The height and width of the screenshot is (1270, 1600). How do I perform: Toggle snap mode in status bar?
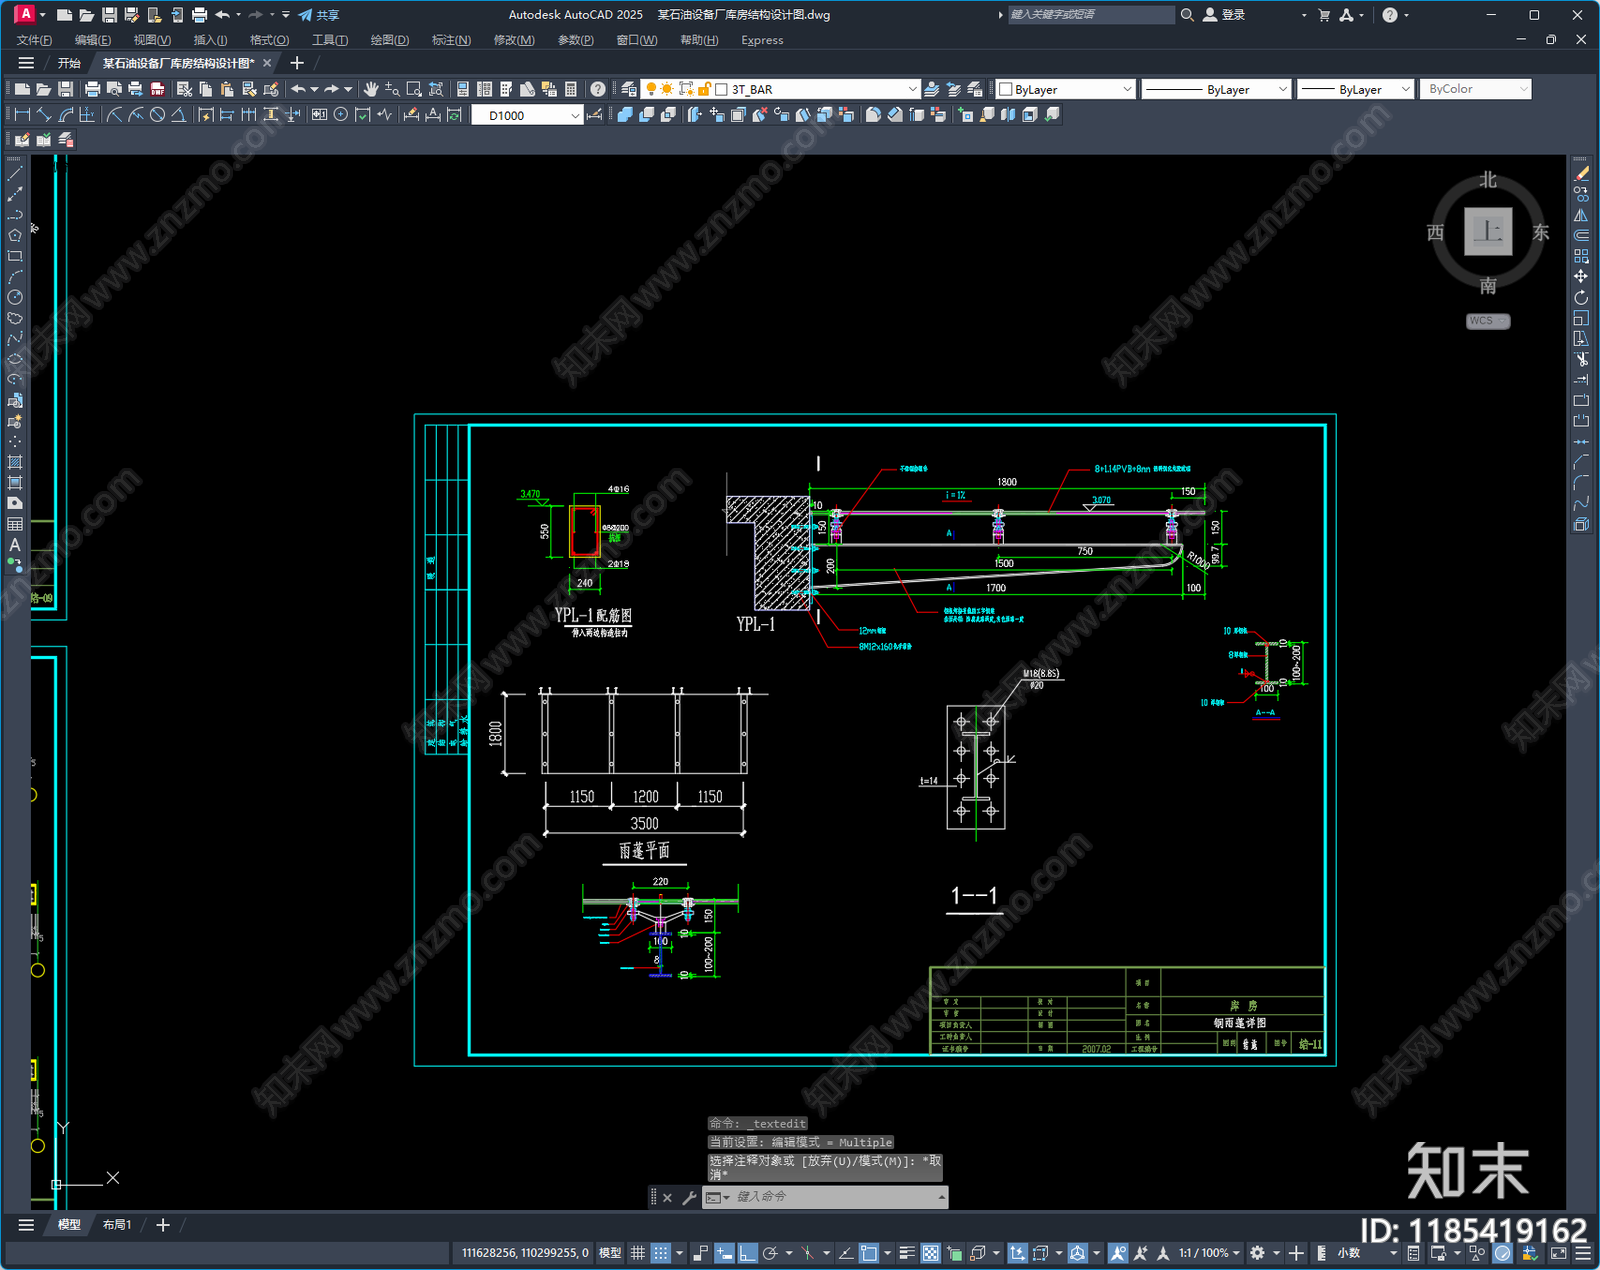click(x=661, y=1253)
